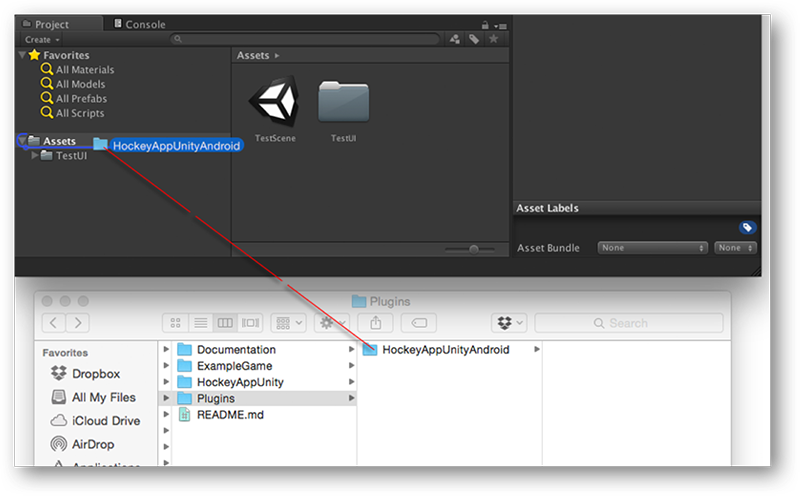Viewport: 800px width, 496px height.
Task: Click the All Materials favorite search
Action: coord(78,69)
